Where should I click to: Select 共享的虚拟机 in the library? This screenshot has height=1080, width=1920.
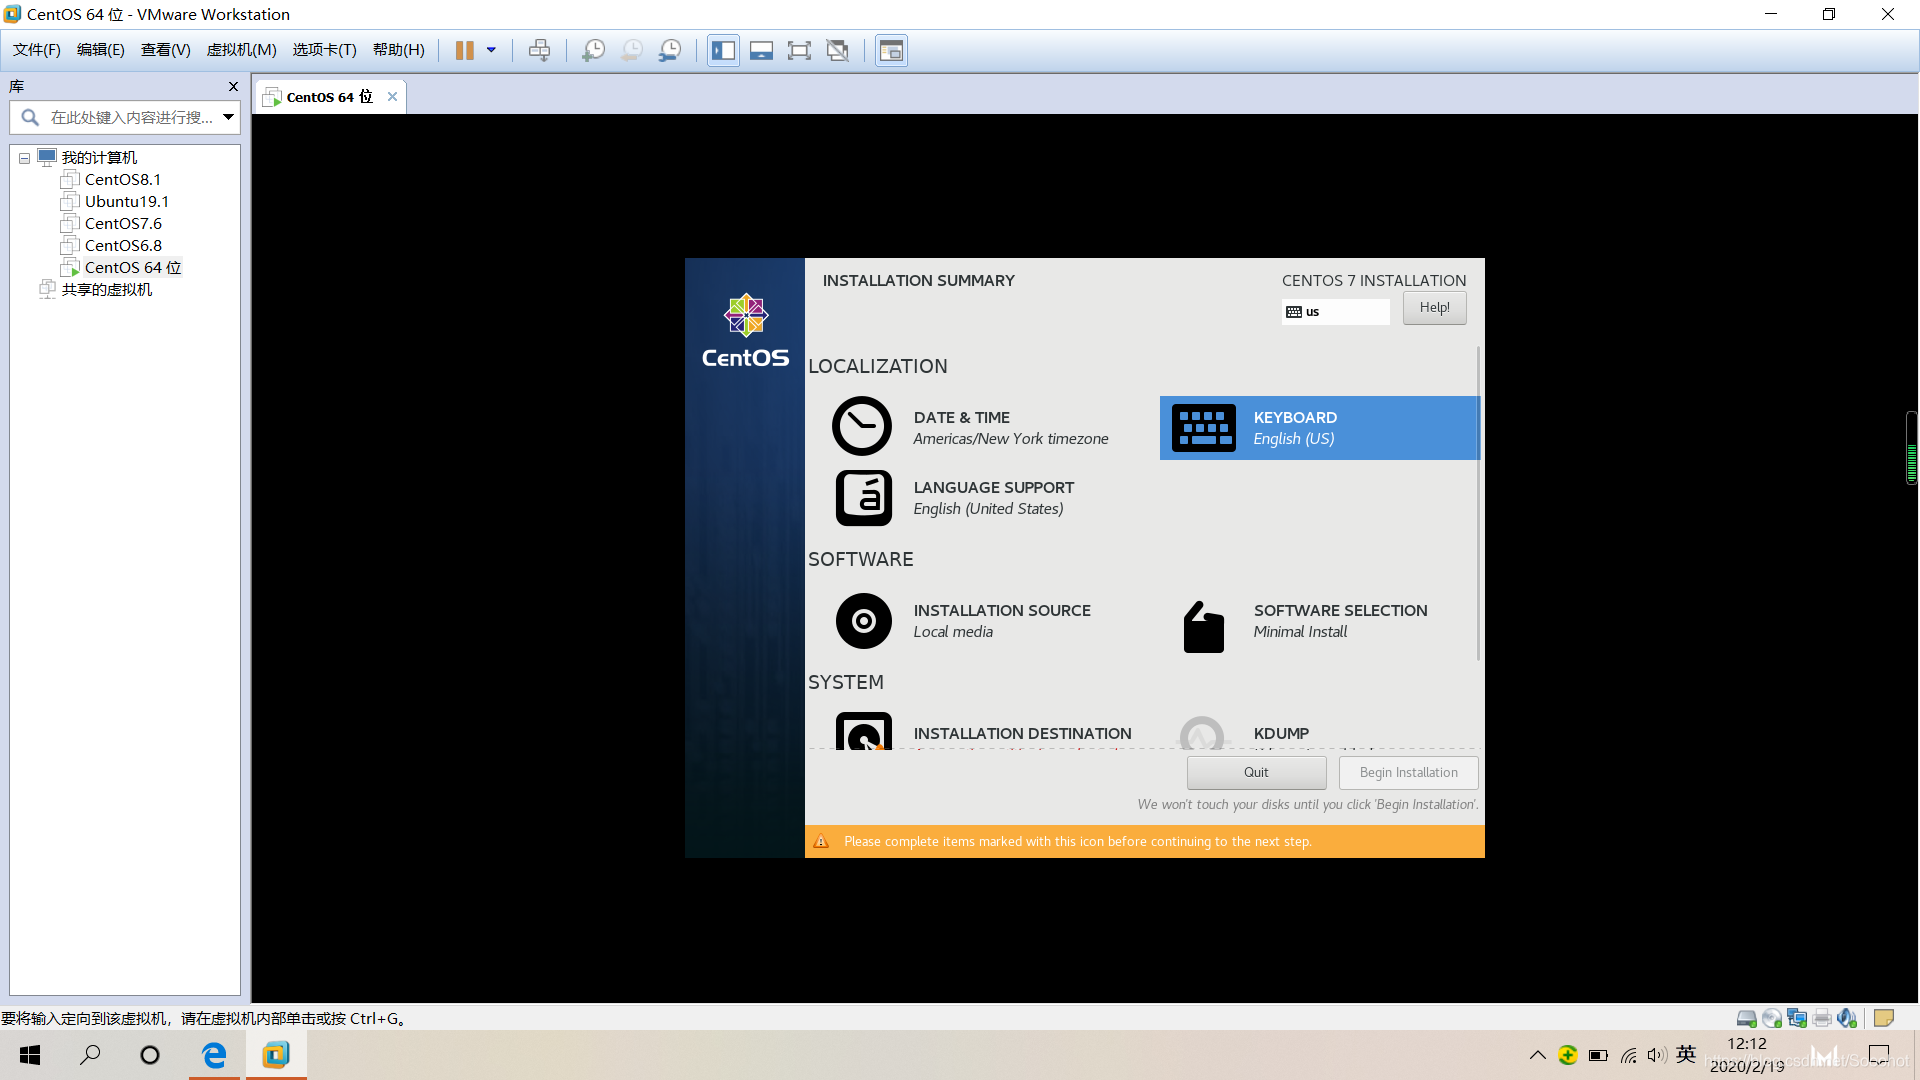click(x=106, y=290)
